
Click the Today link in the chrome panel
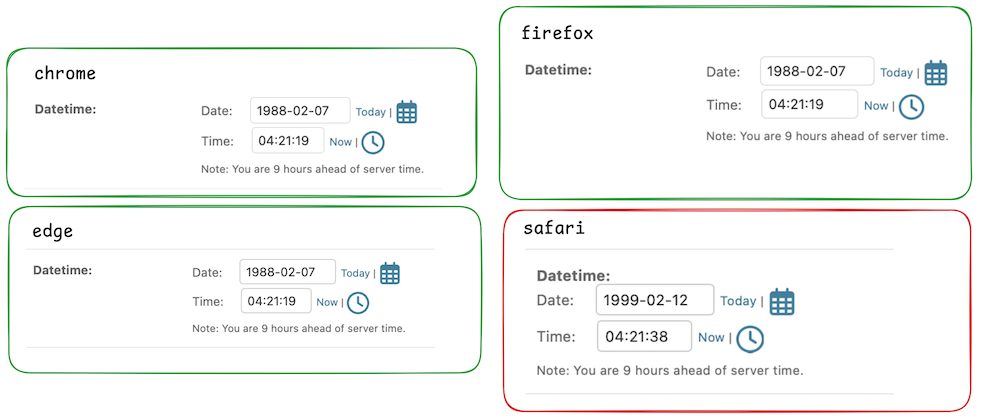(x=370, y=113)
